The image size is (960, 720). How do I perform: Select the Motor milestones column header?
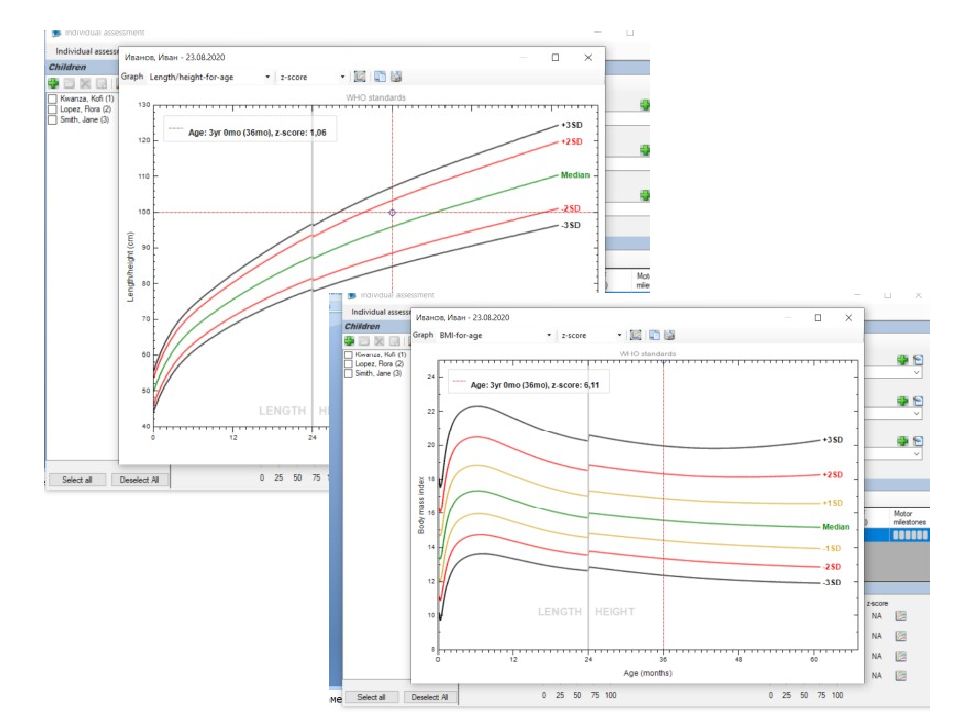click(909, 518)
